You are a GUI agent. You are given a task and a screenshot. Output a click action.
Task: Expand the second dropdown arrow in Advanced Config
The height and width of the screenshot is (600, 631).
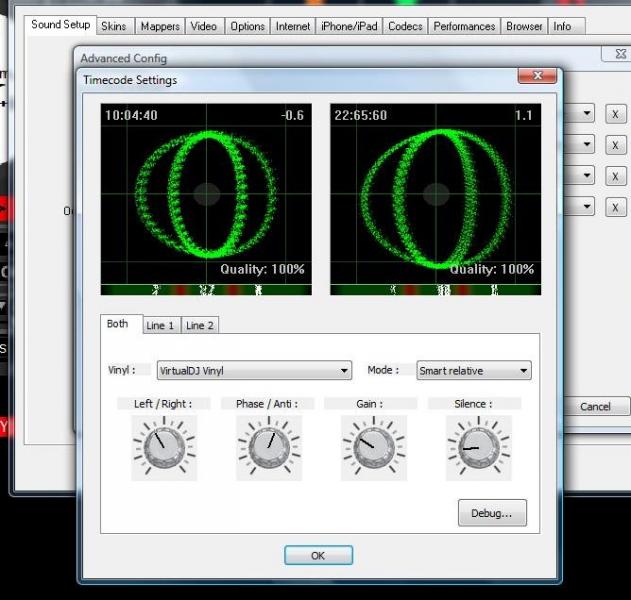pos(587,144)
